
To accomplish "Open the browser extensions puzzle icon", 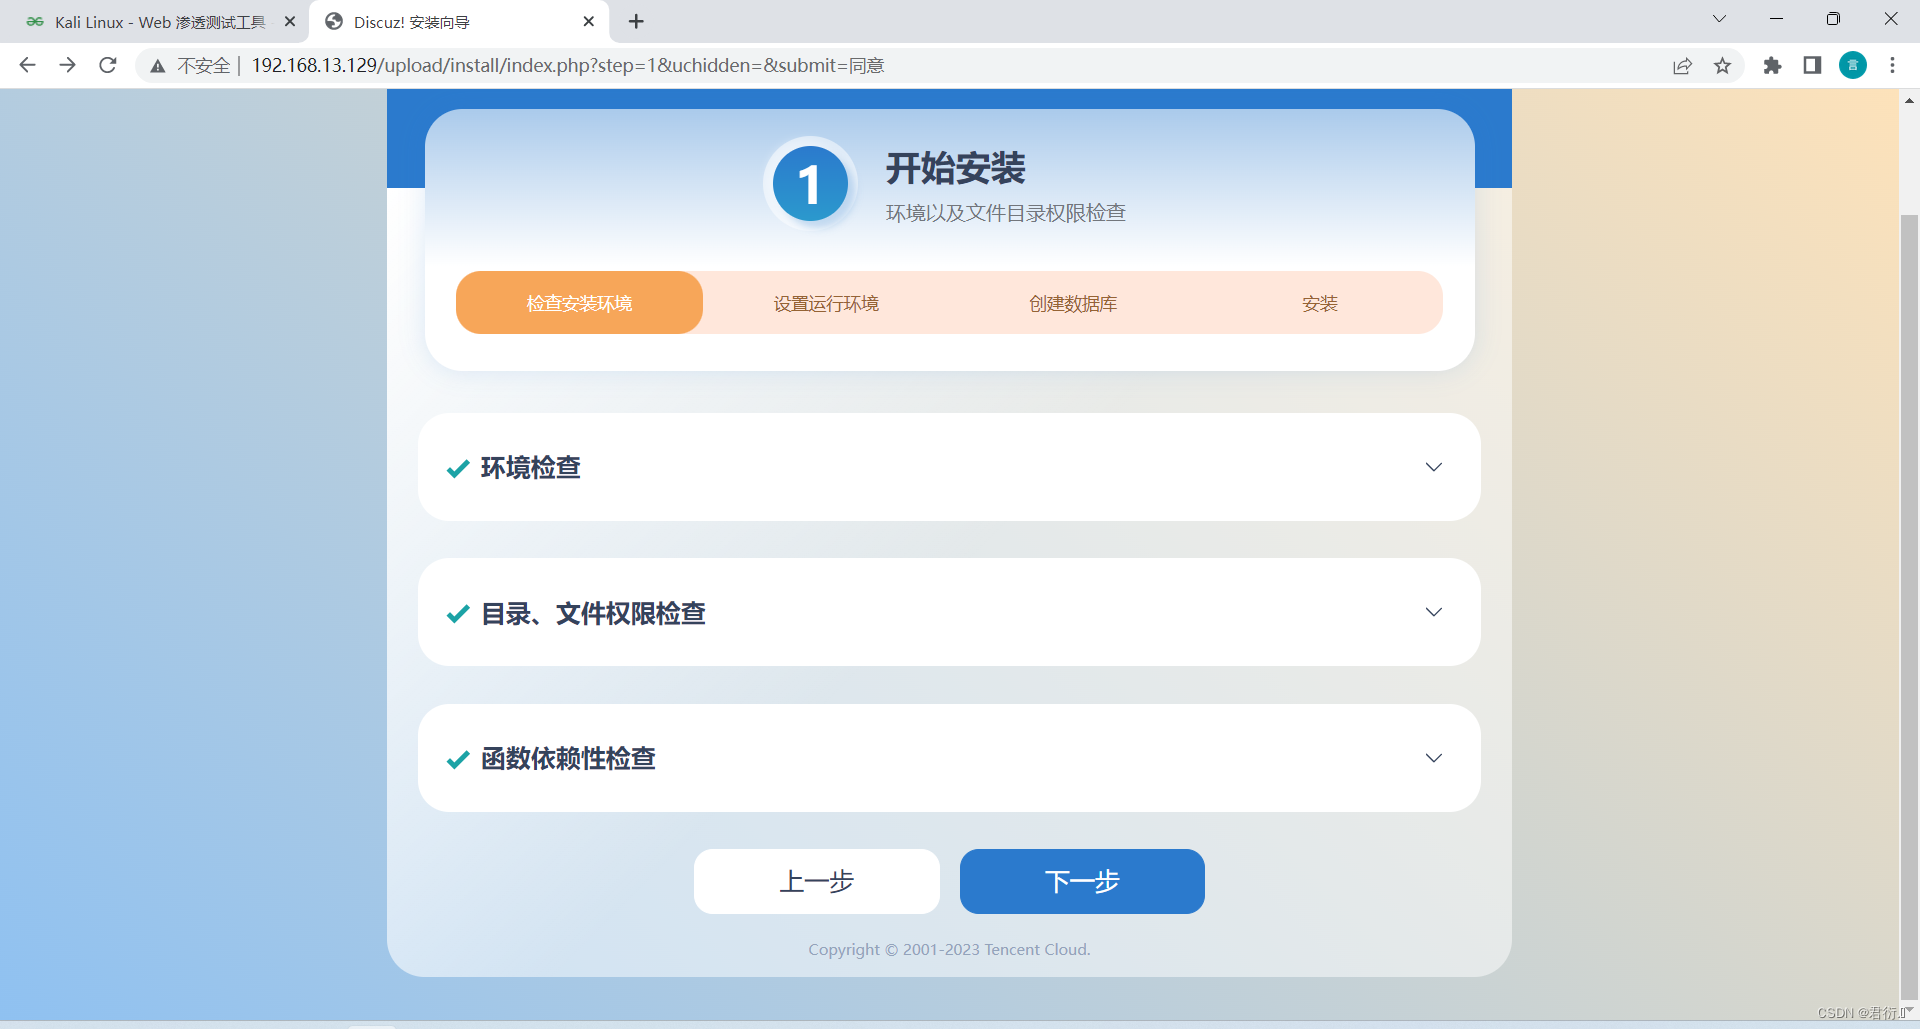I will 1772,66.
